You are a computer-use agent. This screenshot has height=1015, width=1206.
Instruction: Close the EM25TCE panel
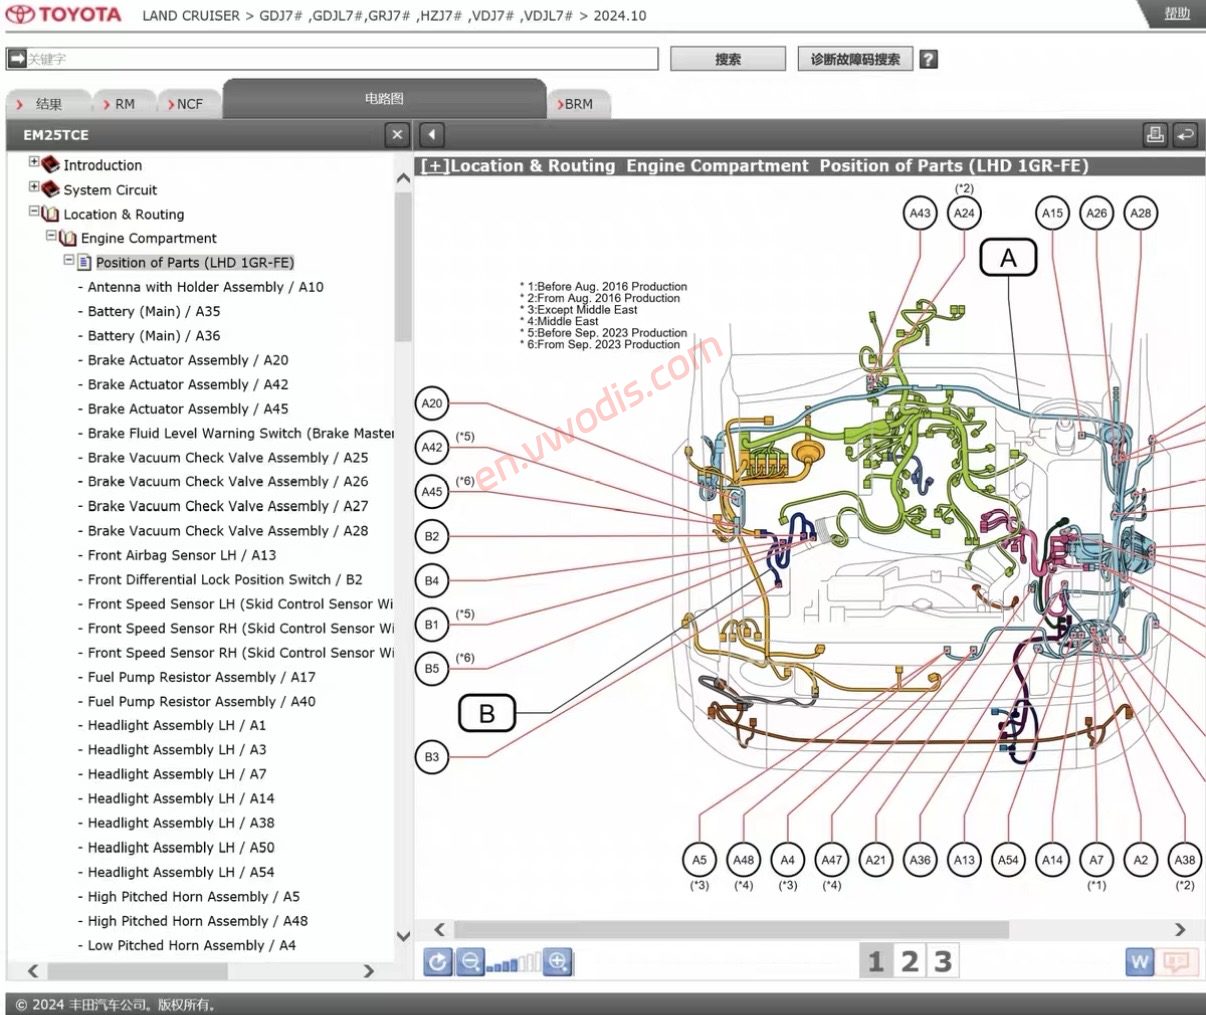click(397, 134)
